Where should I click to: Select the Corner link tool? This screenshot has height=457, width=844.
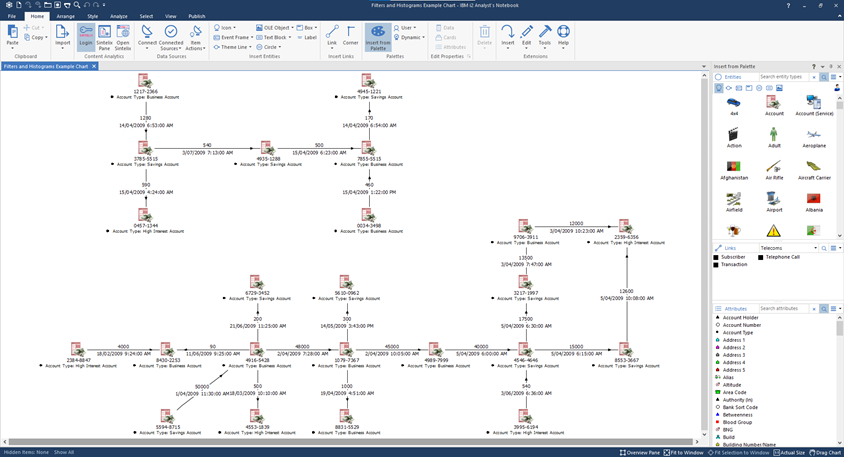pyautogui.click(x=350, y=35)
